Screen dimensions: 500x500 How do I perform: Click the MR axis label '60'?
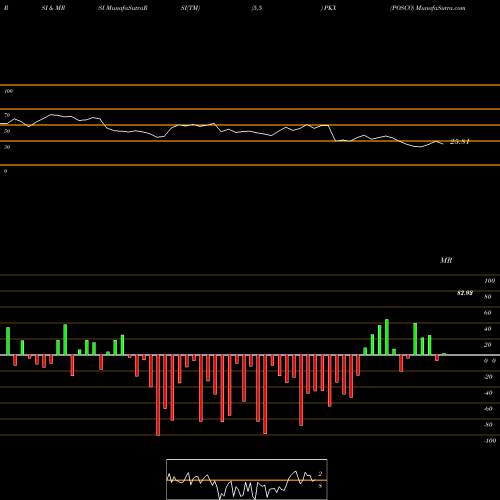point(488,313)
